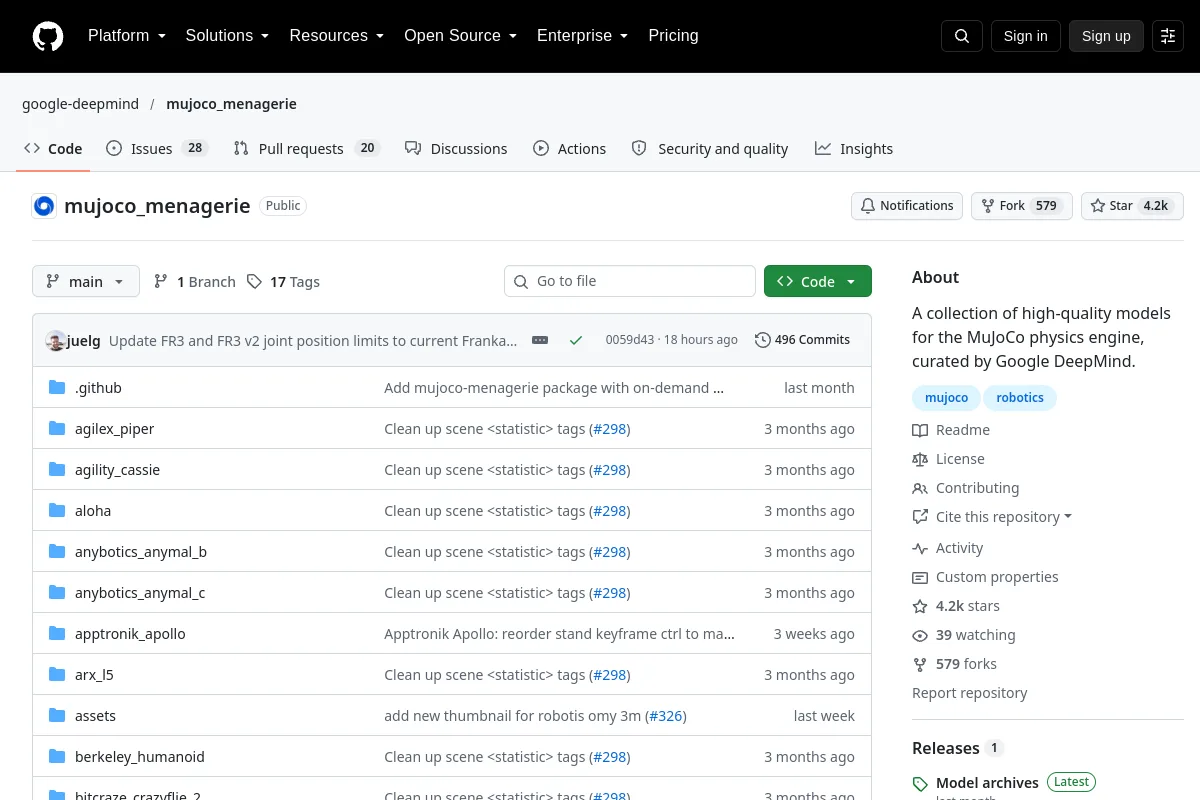The height and width of the screenshot is (800, 1200).
Task: Click the Sign in button
Action: tap(1026, 36)
